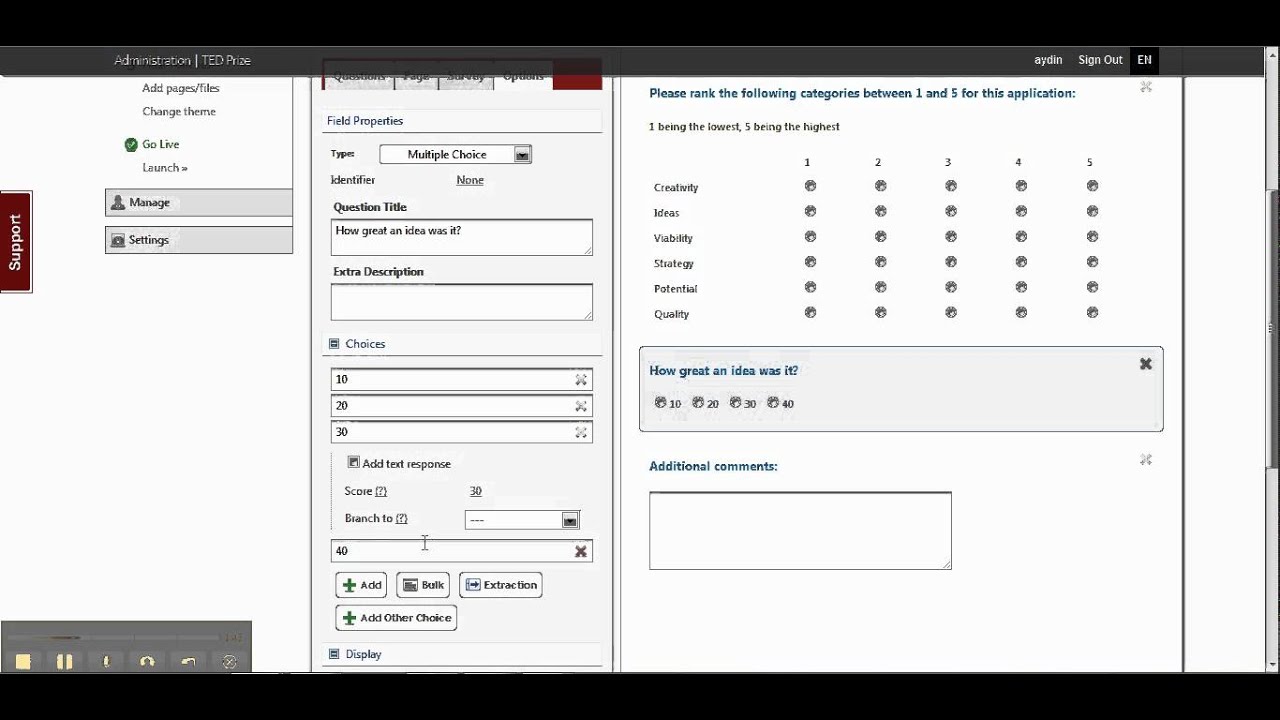This screenshot has width=1280, height=720.
Task: Click the recorder microphone icon
Action: point(106,661)
